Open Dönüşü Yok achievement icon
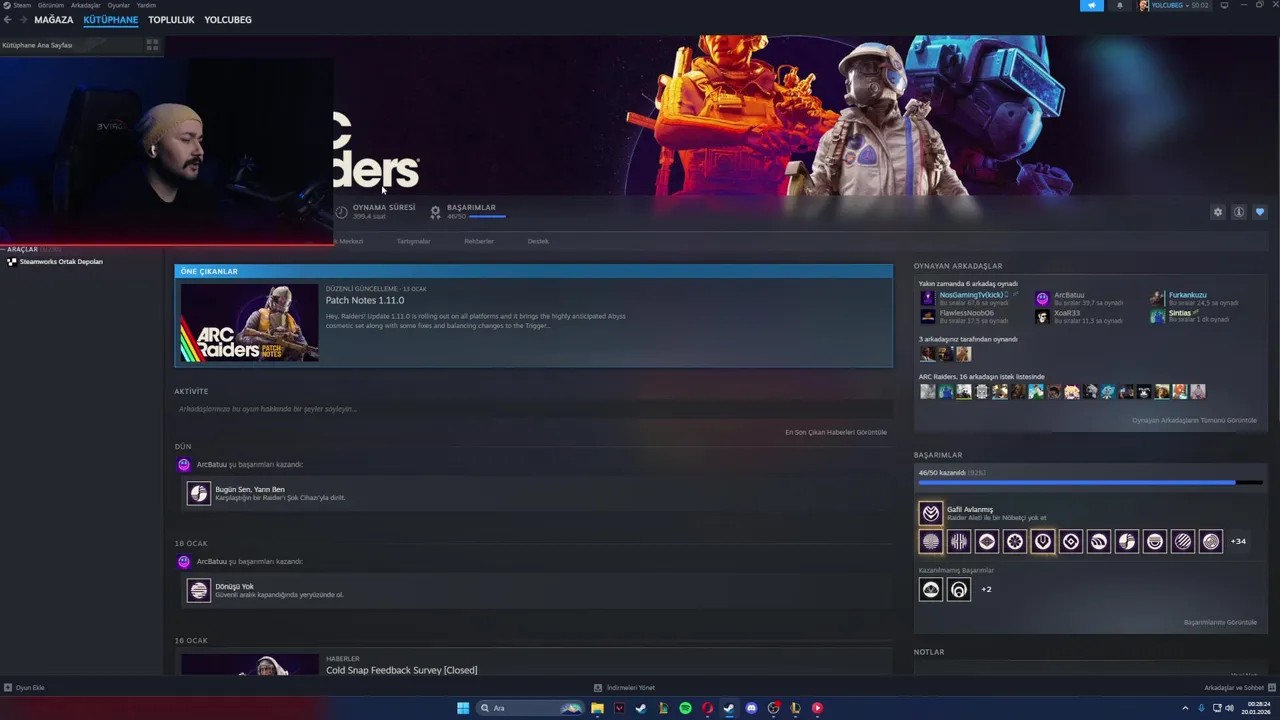 [x=199, y=590]
